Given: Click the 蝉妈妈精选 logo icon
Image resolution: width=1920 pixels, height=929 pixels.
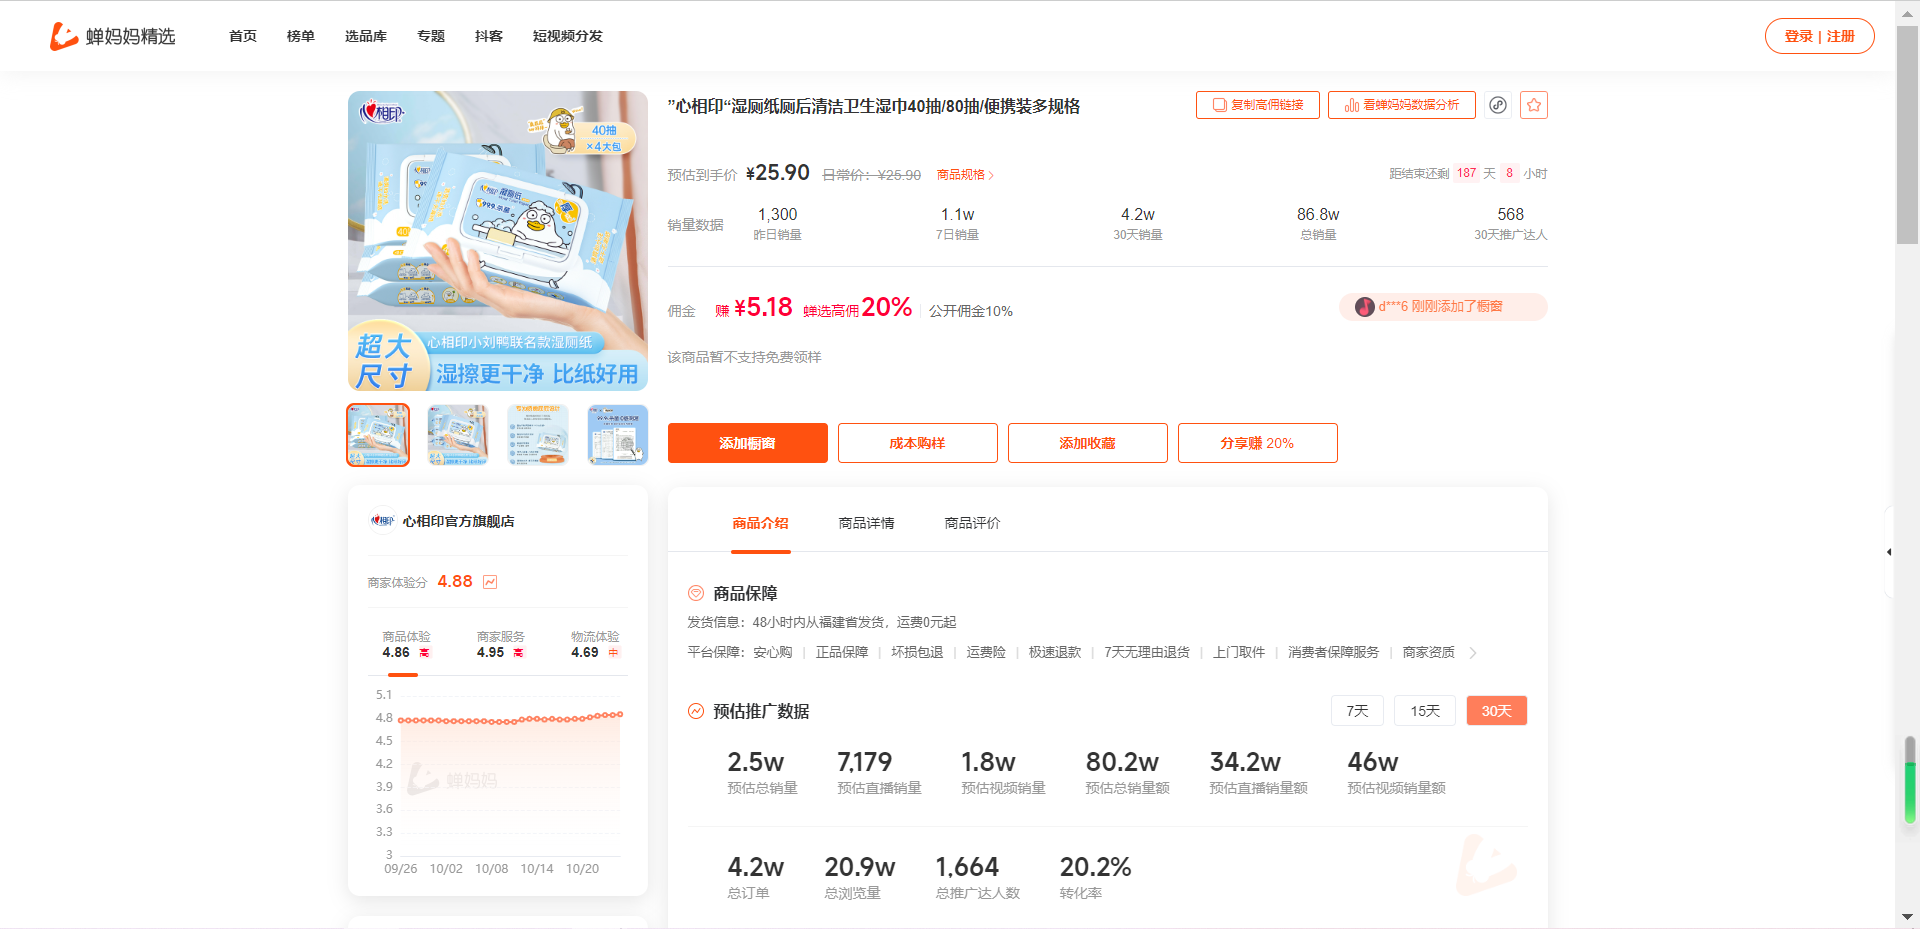Looking at the screenshot, I should pos(64,36).
